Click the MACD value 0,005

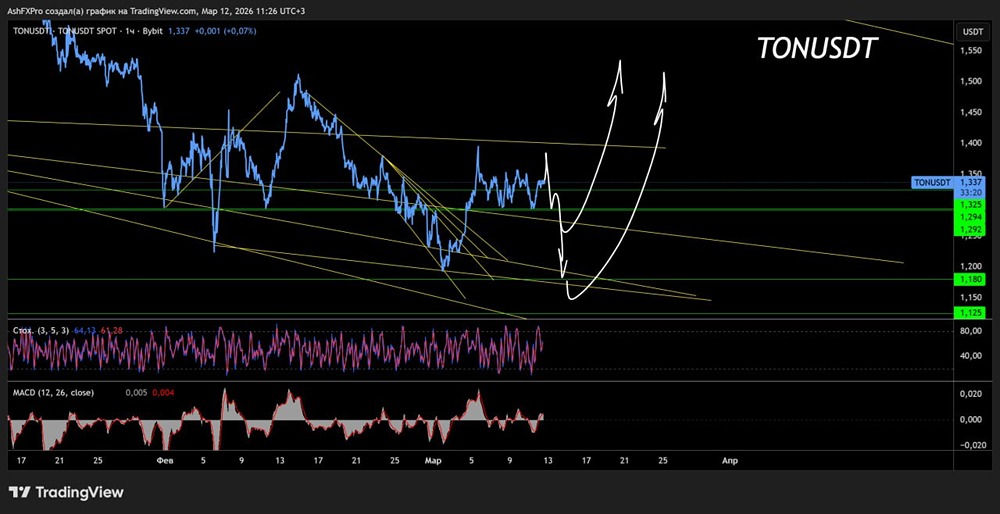(136, 393)
